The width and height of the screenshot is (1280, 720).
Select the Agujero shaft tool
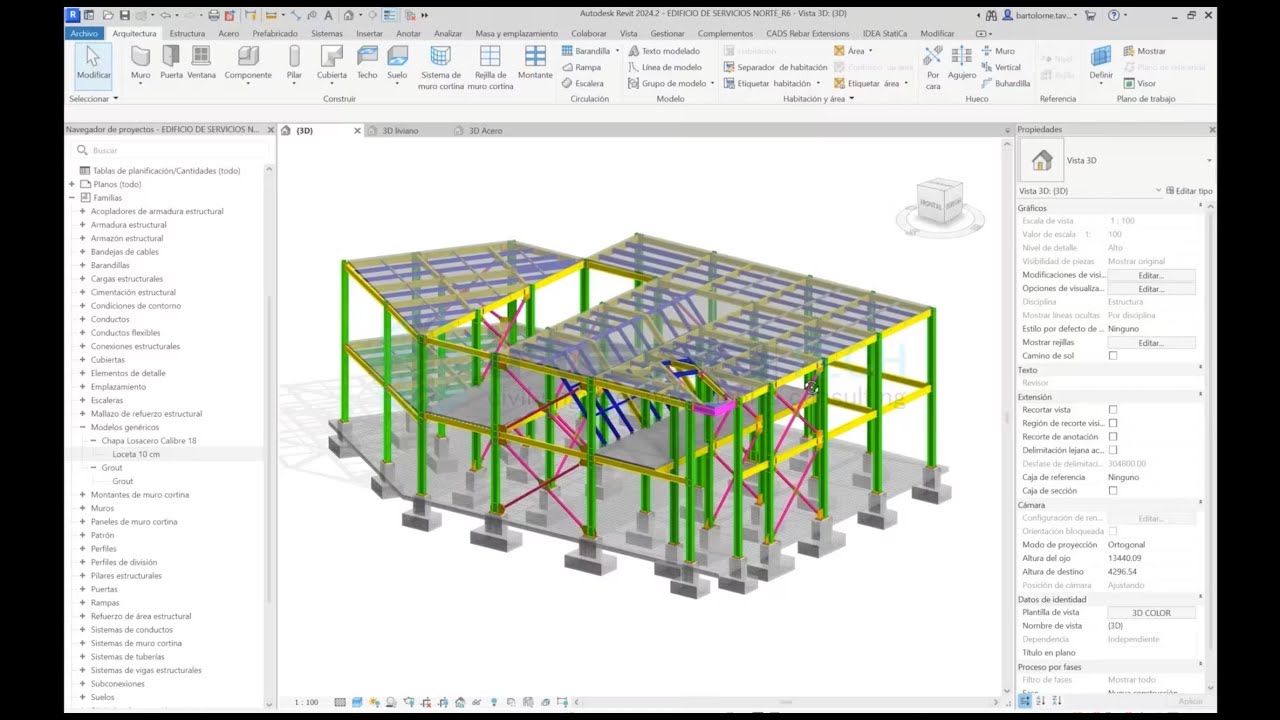962,62
